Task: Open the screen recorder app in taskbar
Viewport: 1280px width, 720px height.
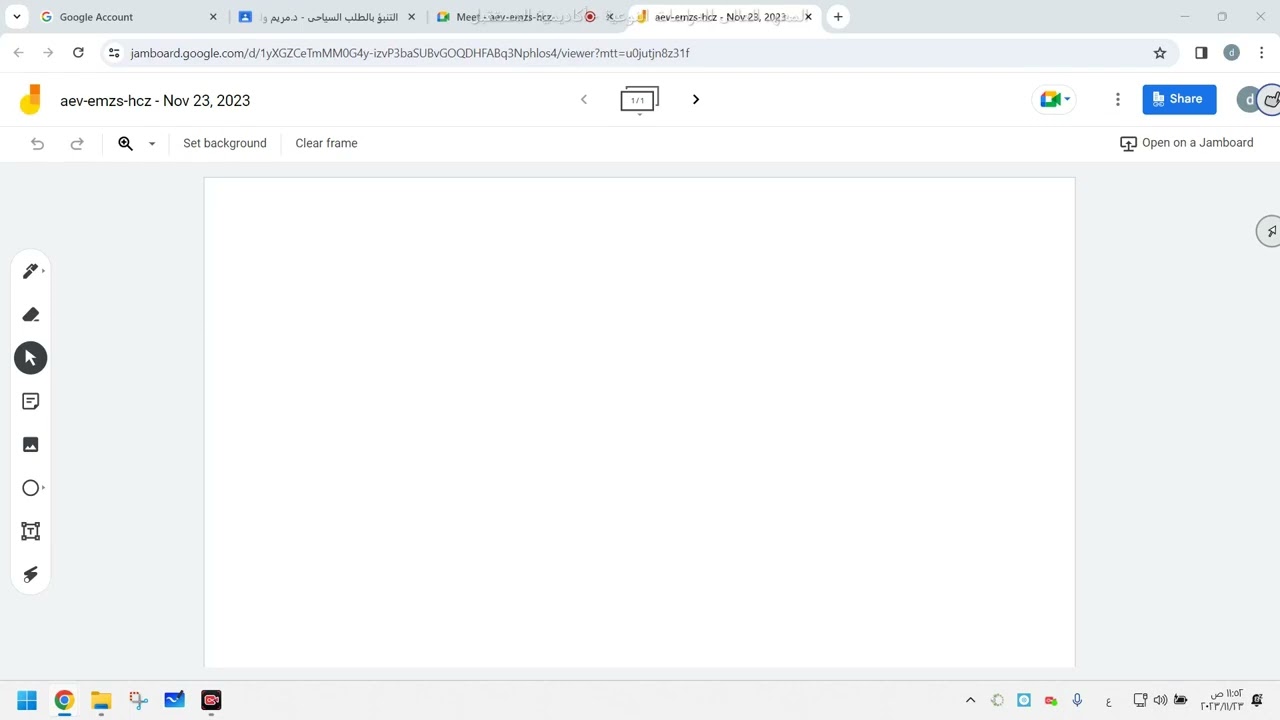Action: coord(211,700)
